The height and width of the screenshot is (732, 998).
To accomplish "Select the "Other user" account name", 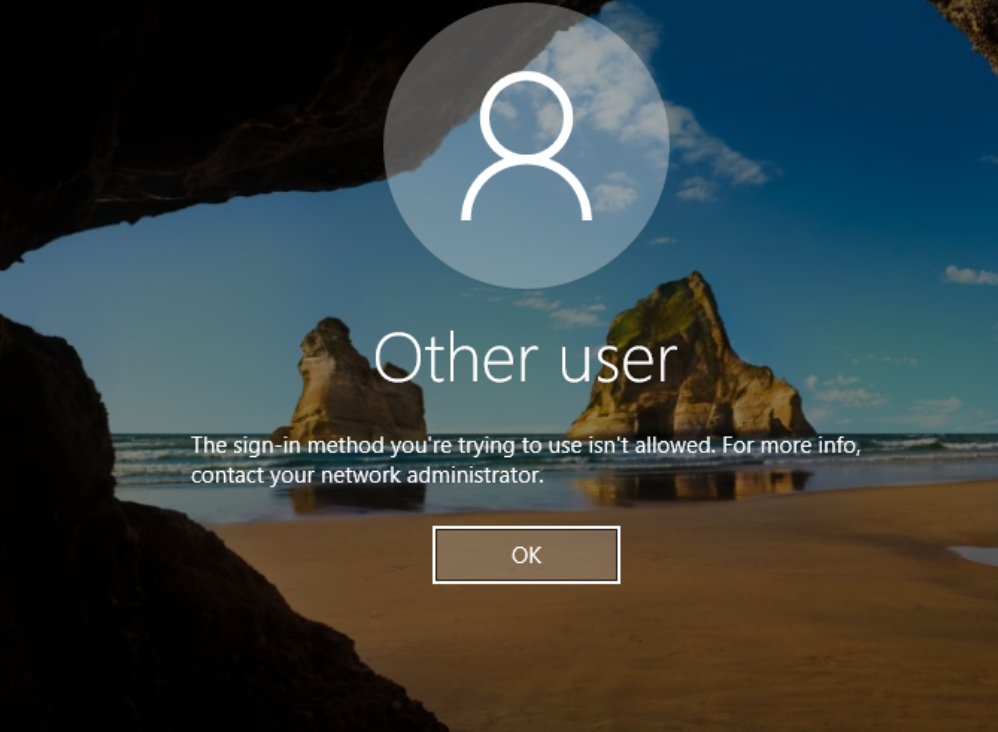I will (526, 357).
